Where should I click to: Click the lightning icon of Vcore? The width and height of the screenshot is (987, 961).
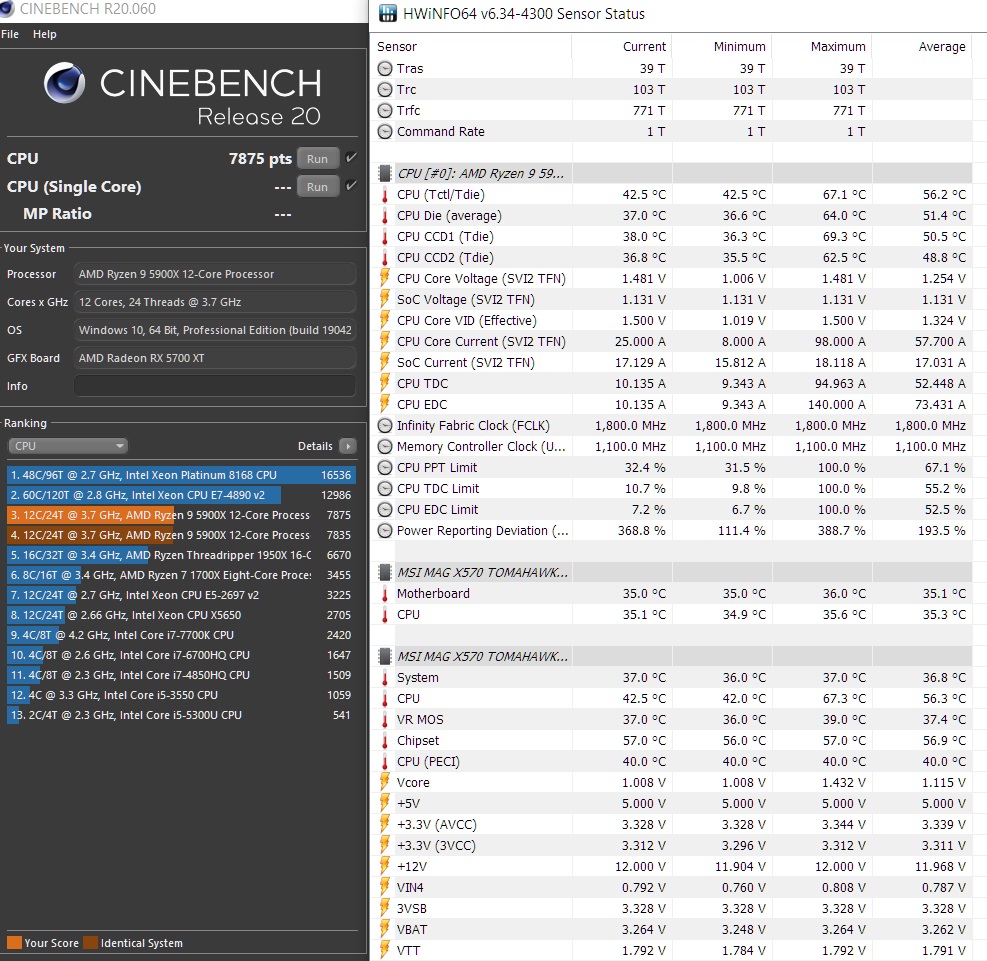pyautogui.click(x=385, y=782)
